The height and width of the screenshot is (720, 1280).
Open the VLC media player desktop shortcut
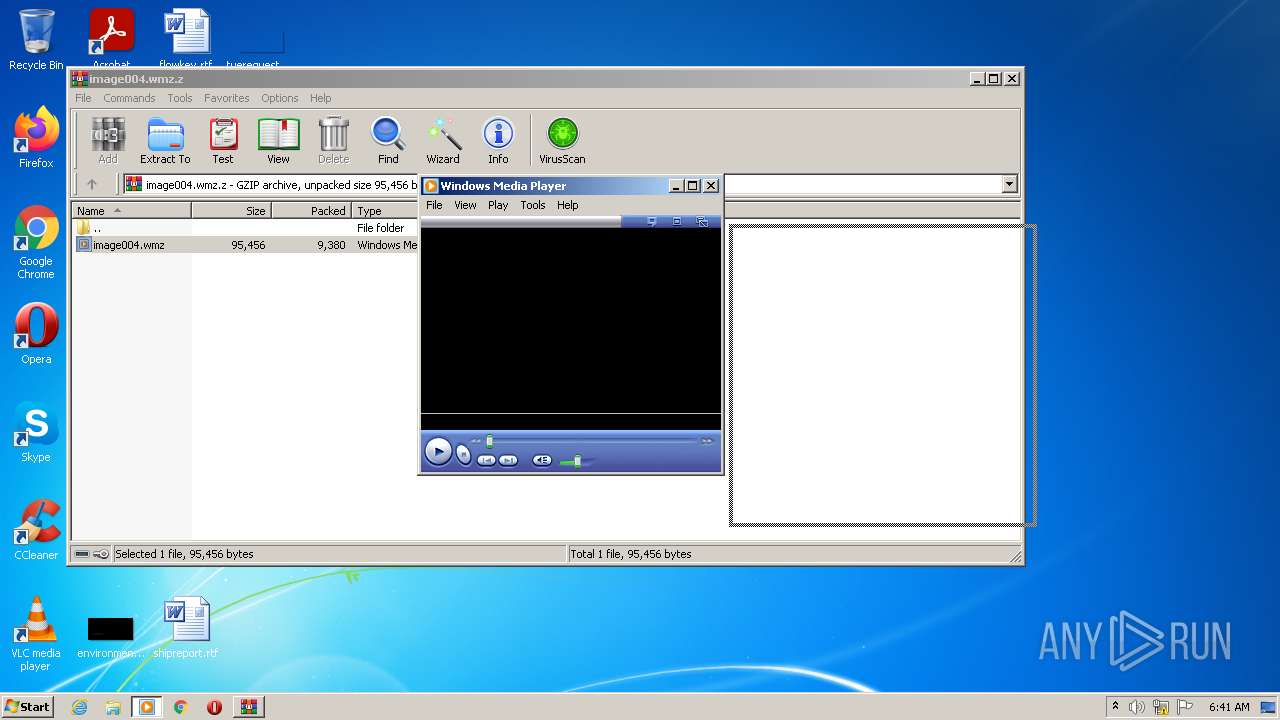pyautogui.click(x=36, y=634)
